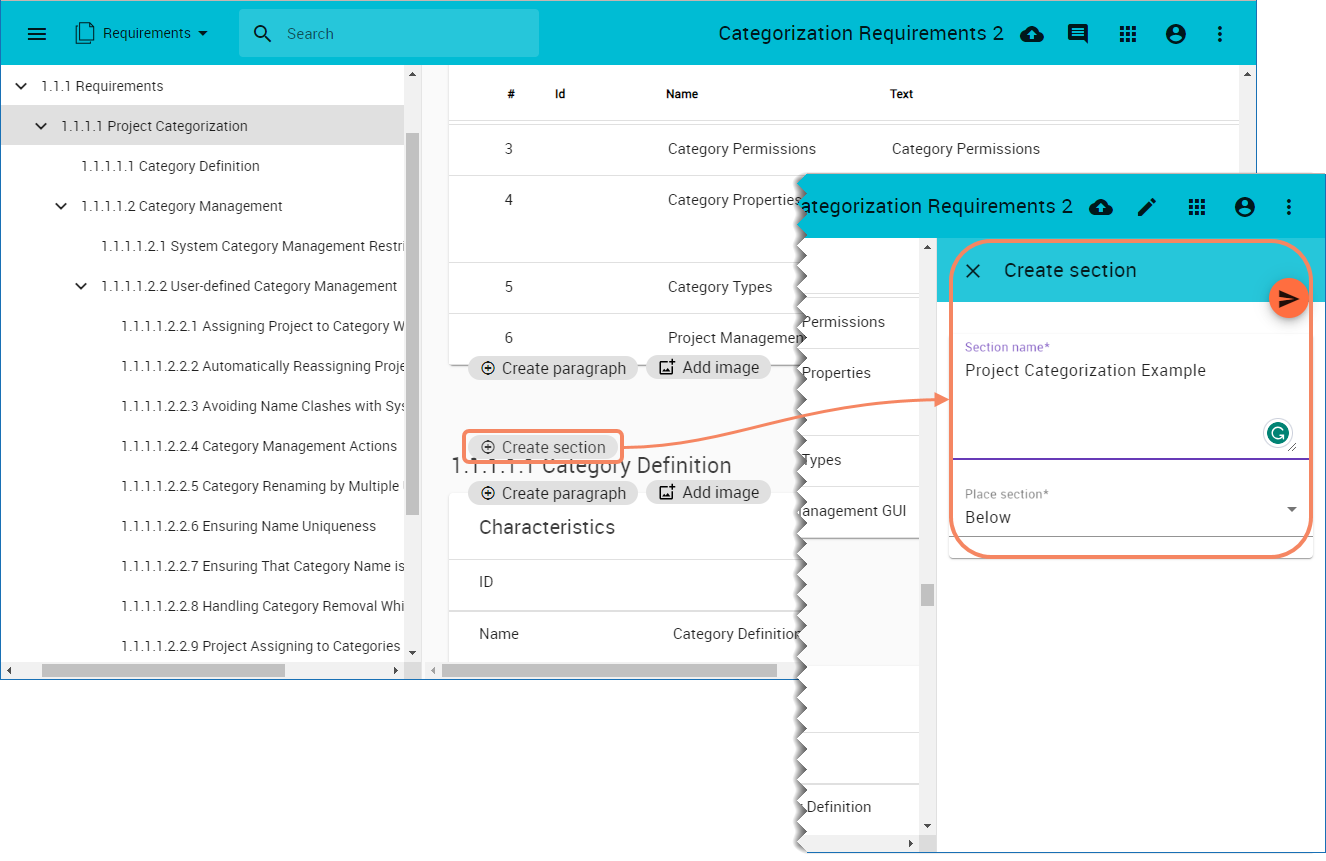Open the Requirements dropdown in the header
Viewport: 1326px width, 861px height.
click(x=142, y=34)
